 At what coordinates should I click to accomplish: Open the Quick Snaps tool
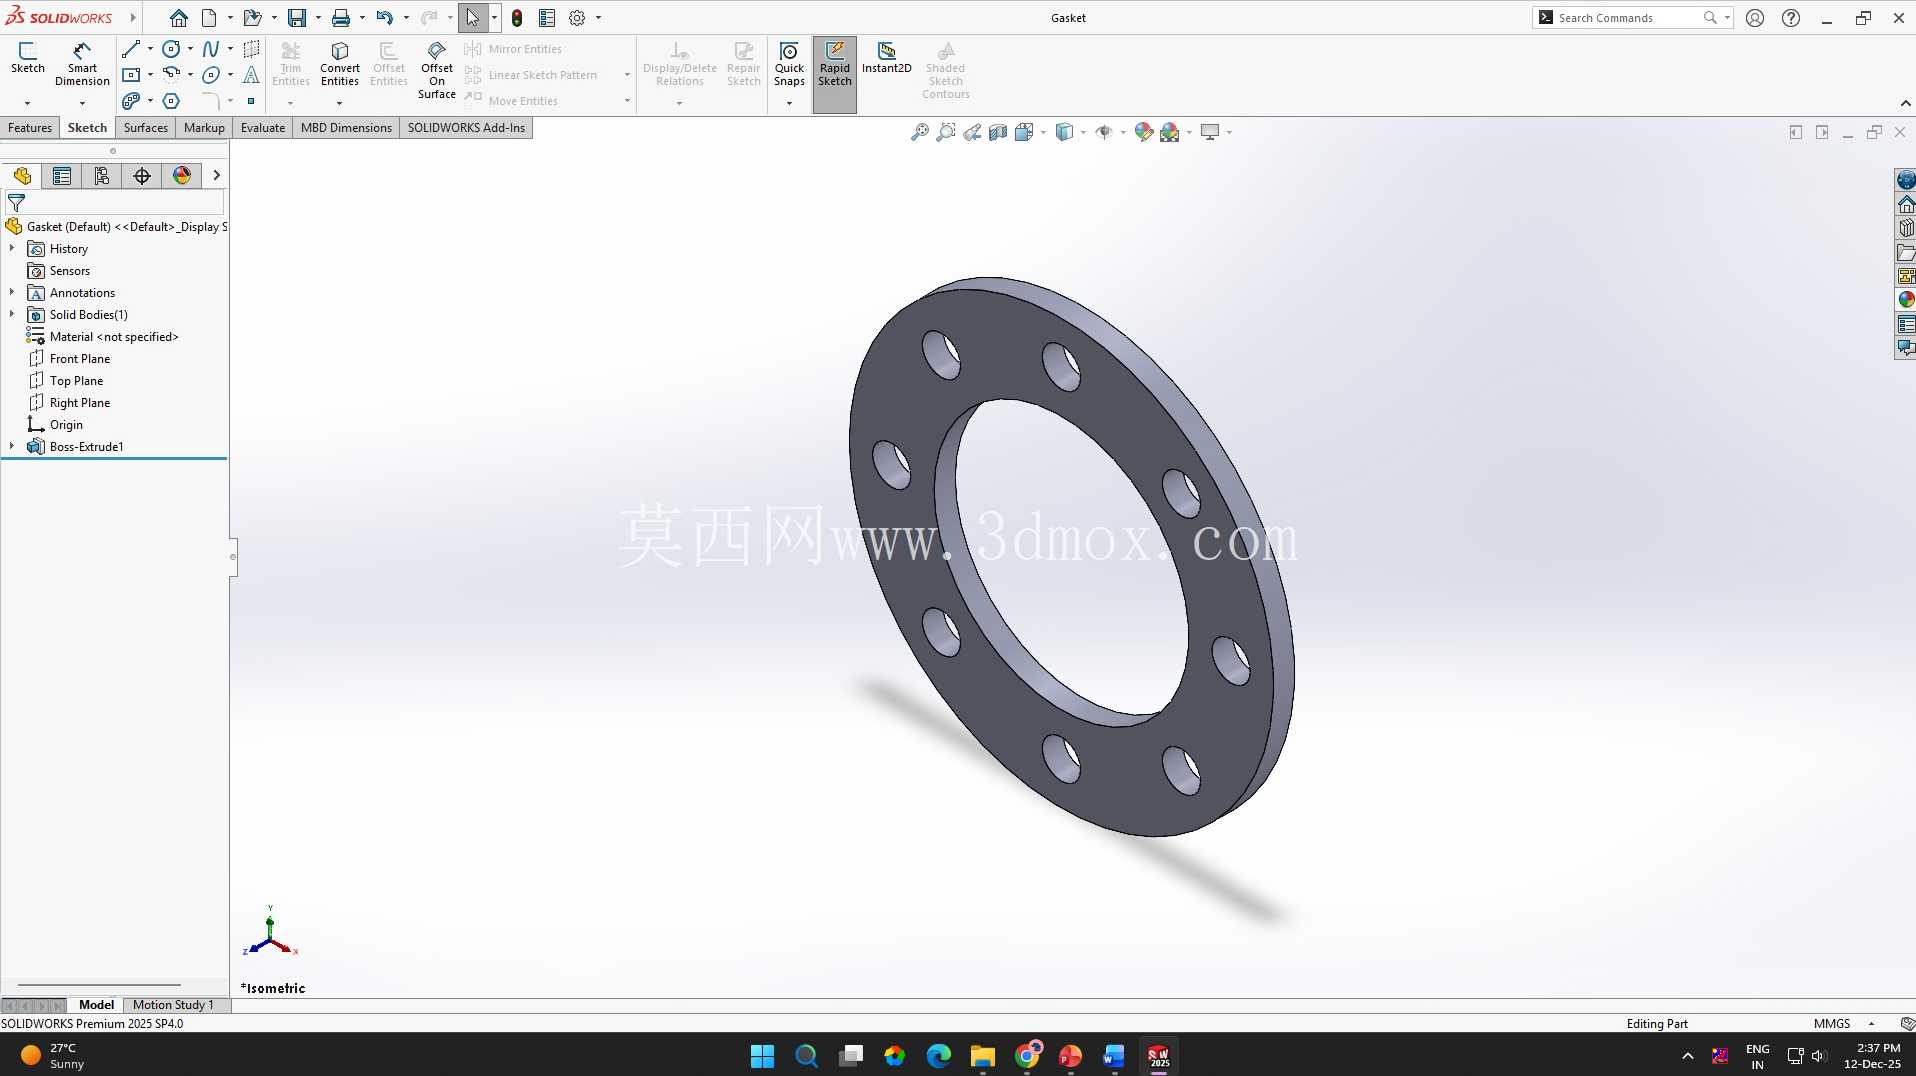click(789, 64)
